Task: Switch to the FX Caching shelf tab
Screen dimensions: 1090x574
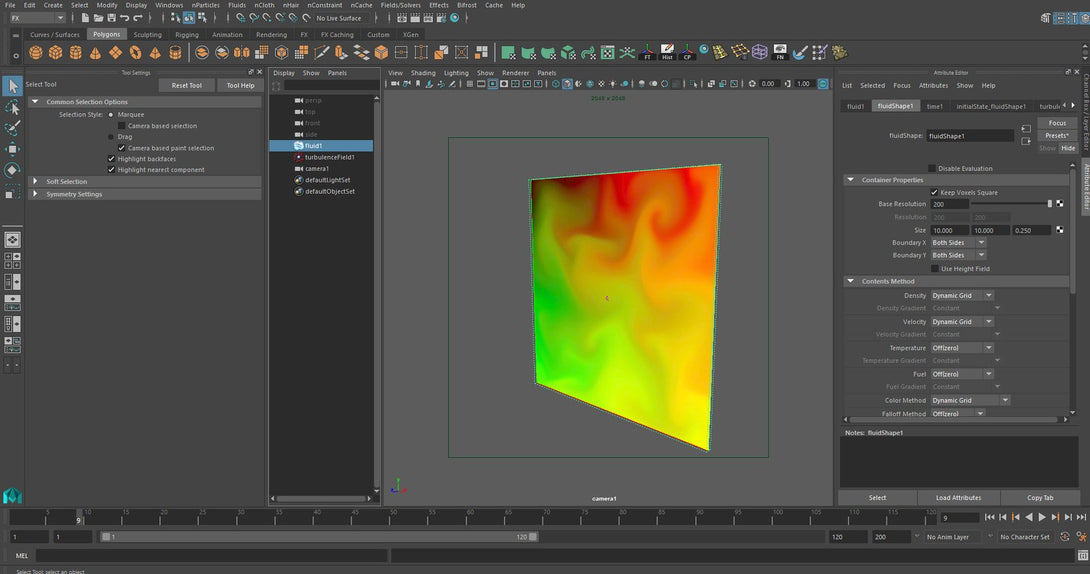Action: pos(337,35)
